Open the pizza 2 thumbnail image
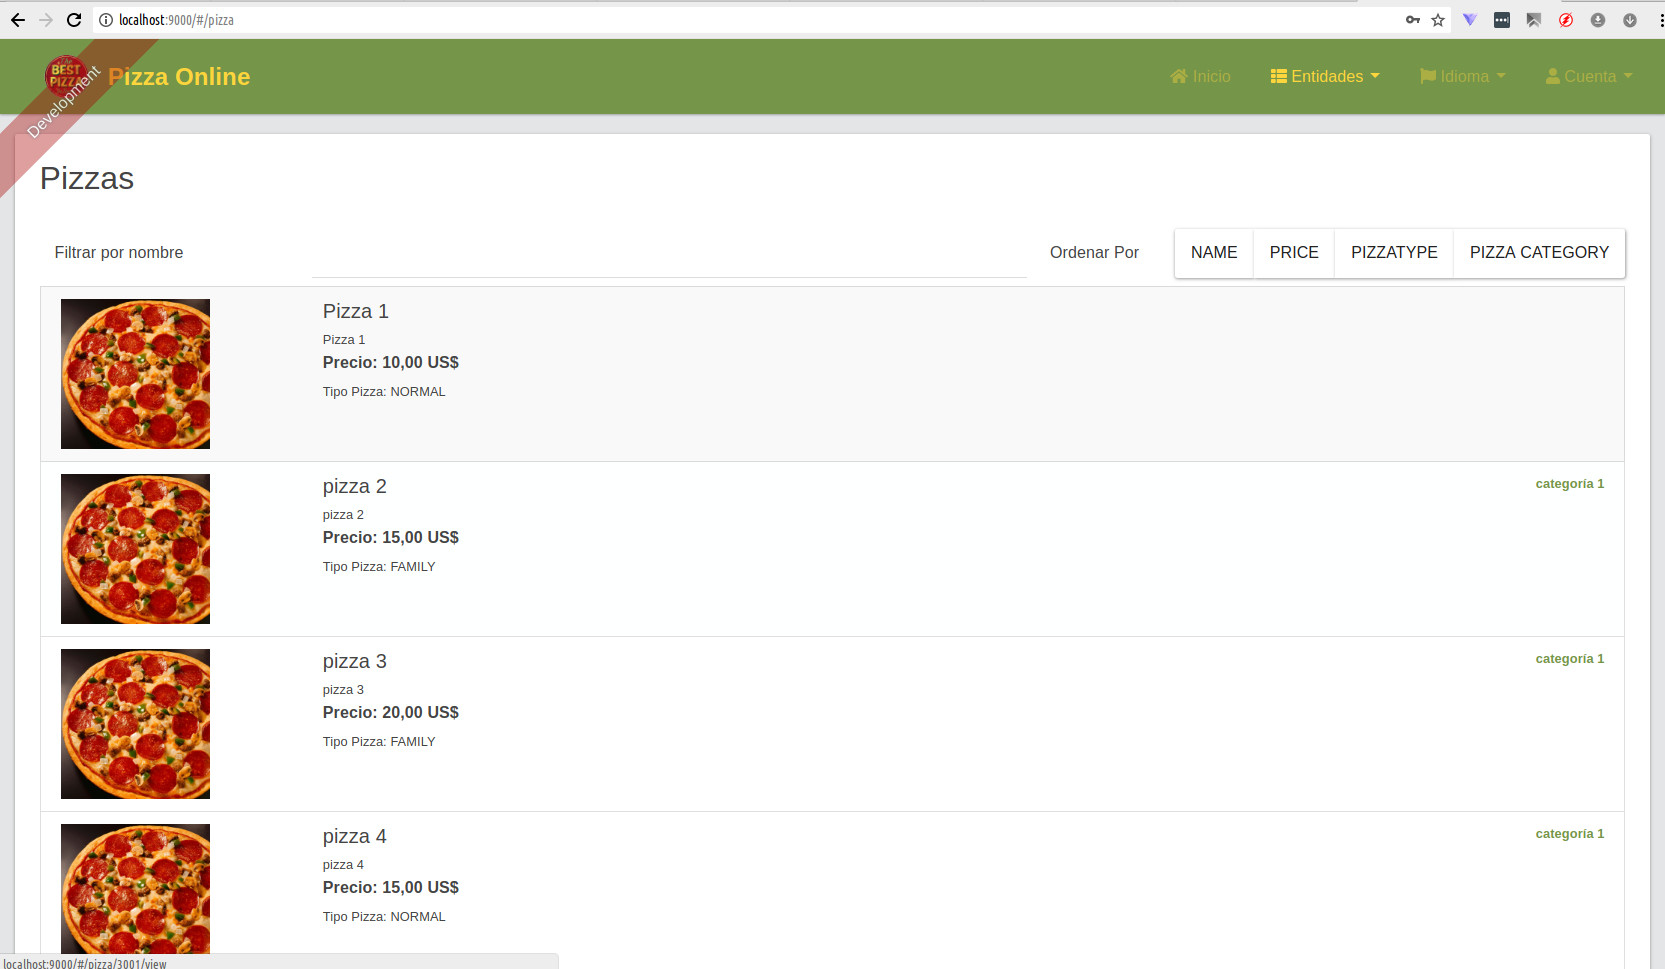 tap(135, 549)
